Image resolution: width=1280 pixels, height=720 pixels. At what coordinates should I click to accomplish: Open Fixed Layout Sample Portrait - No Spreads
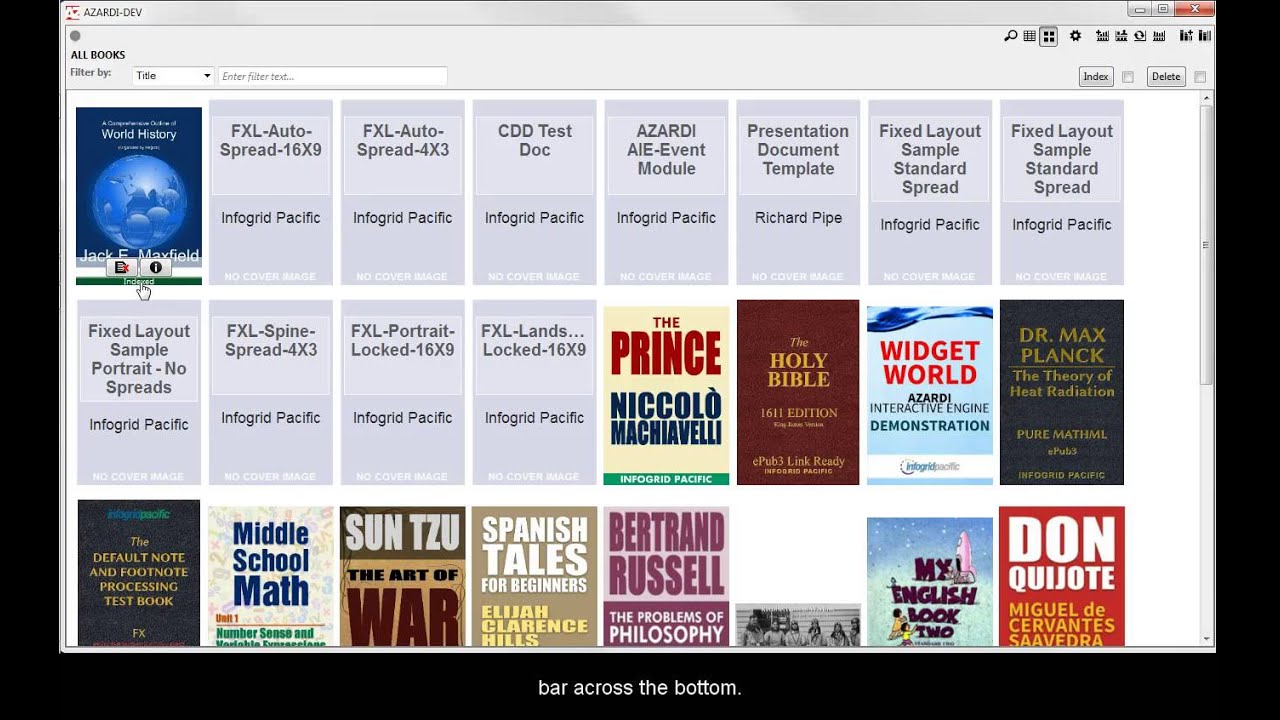[x=139, y=392]
